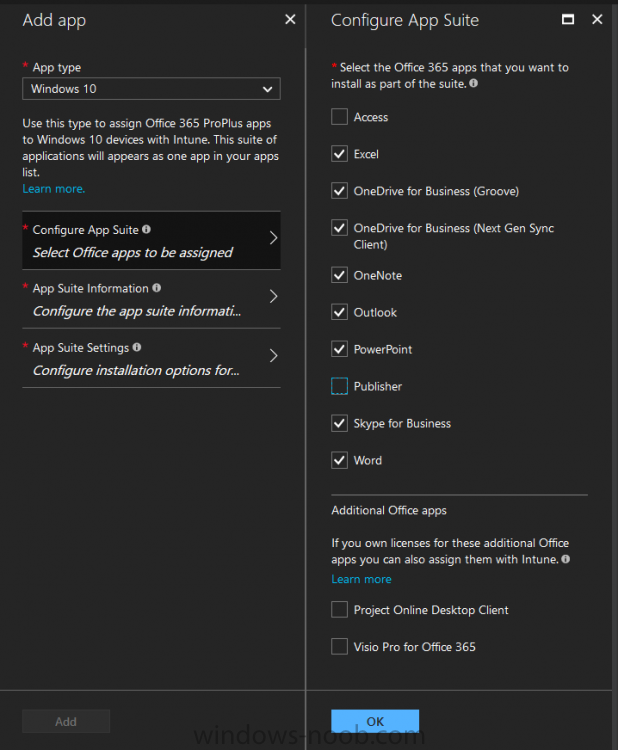Open Learn more under Additional Office apps
This screenshot has height=750, width=618.
click(362, 579)
